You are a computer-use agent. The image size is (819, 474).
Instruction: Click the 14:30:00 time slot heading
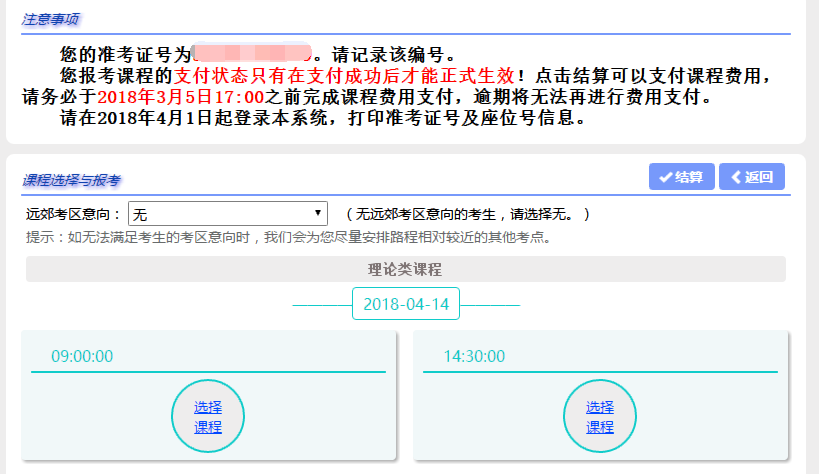tap(474, 356)
